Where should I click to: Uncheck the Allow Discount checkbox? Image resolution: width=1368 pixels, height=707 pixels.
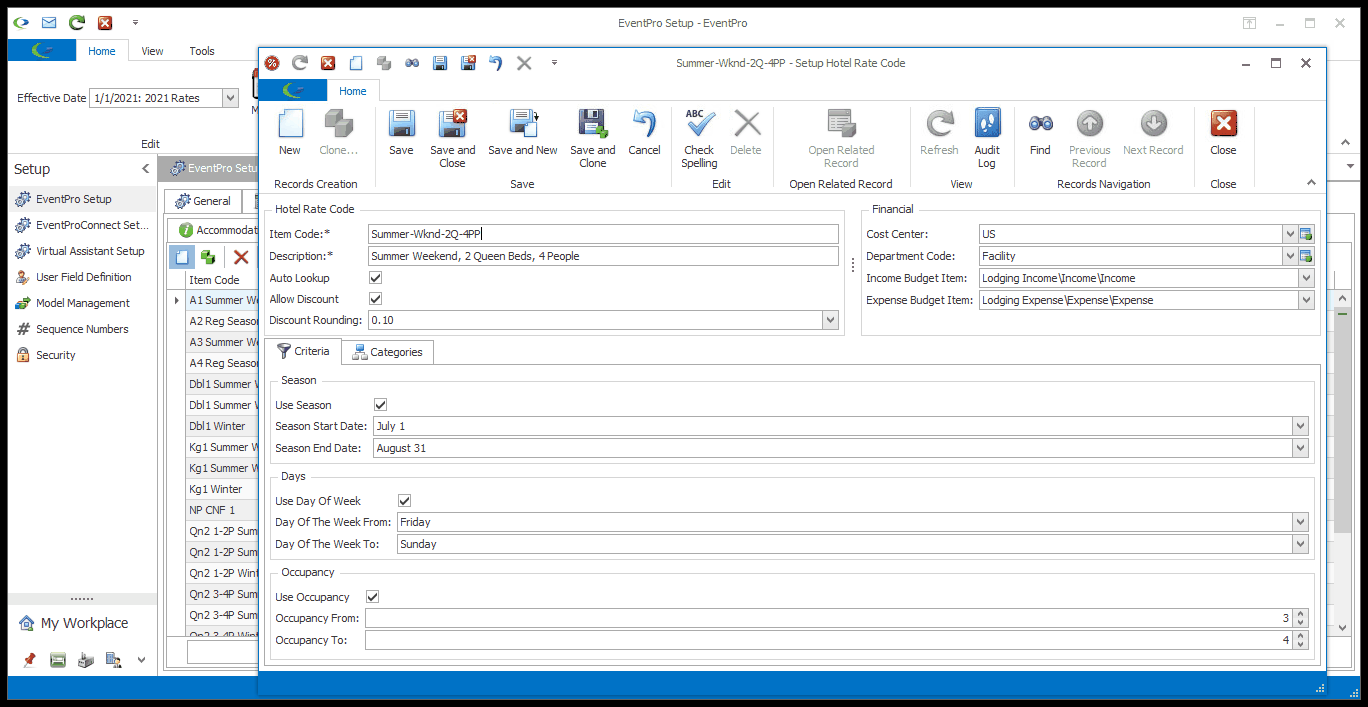(x=376, y=299)
